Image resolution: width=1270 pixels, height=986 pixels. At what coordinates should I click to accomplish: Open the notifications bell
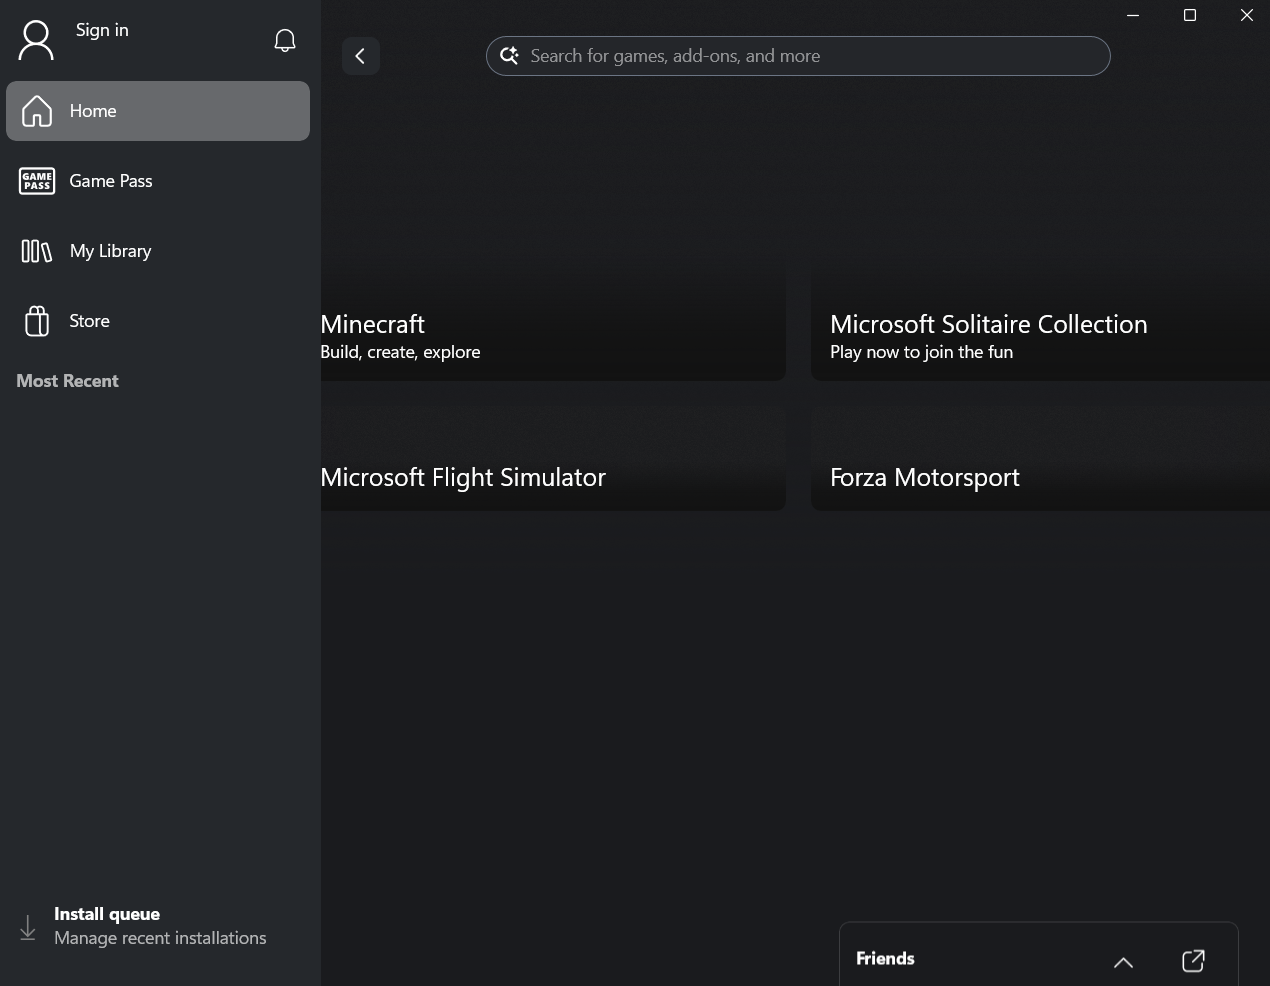coord(284,40)
